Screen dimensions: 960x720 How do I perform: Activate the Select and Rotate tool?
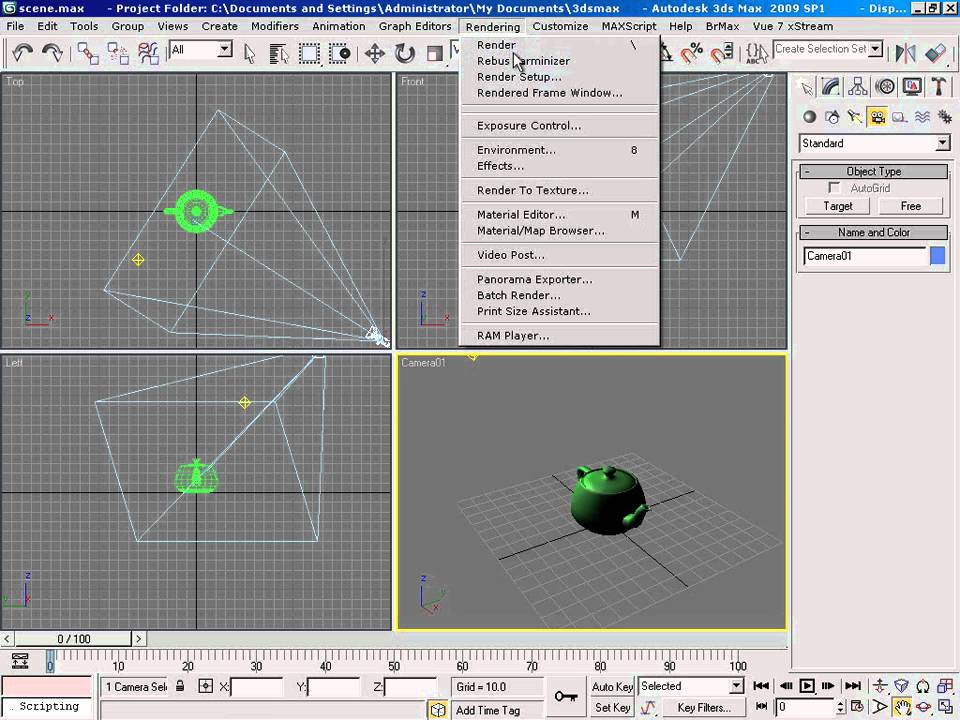coord(405,53)
